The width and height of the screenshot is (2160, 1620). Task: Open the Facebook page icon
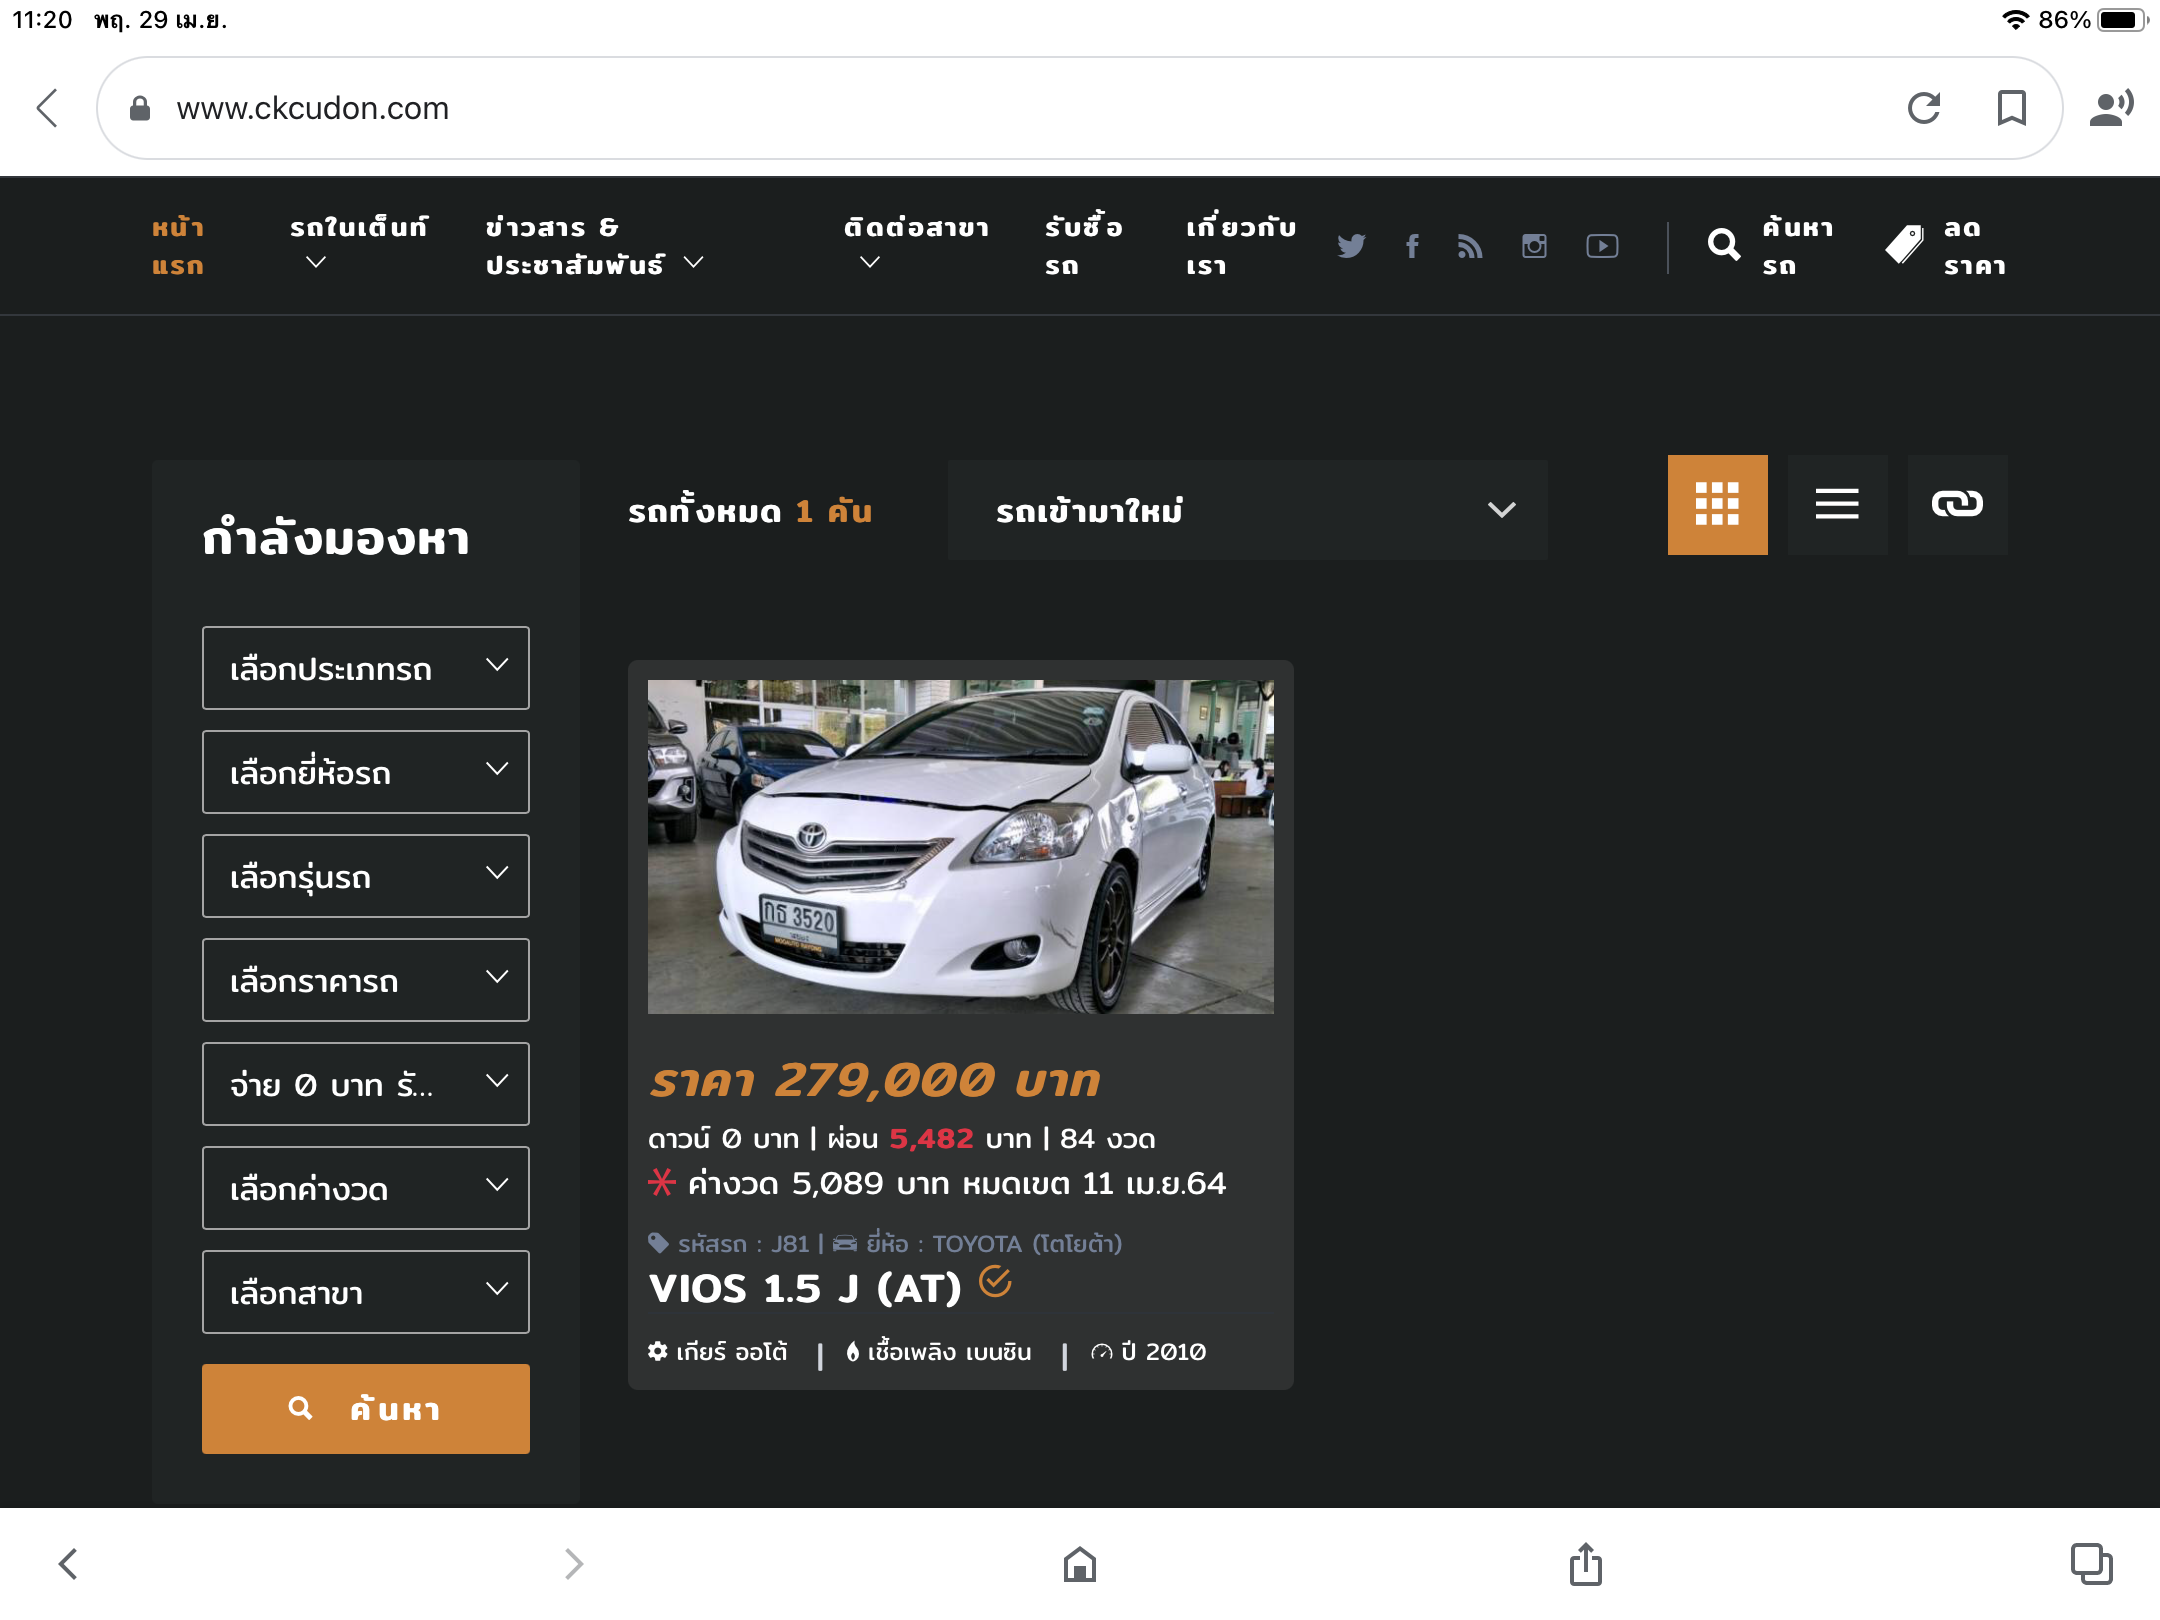pyautogui.click(x=1412, y=246)
